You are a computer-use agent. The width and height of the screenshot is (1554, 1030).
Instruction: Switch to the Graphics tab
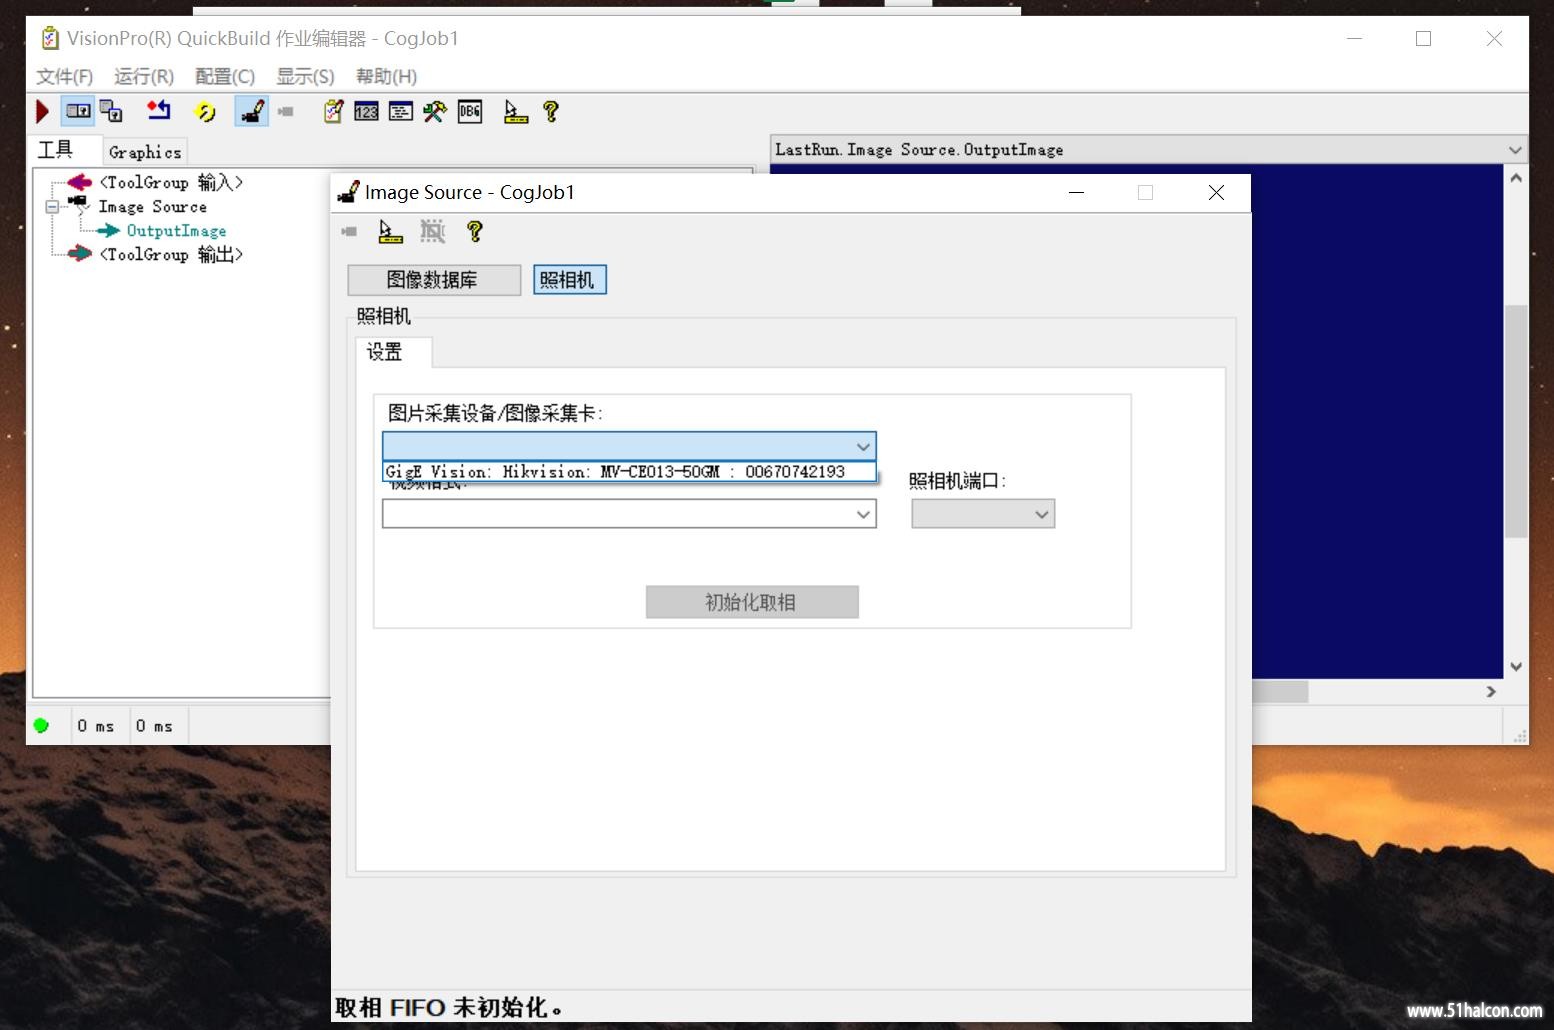[145, 152]
